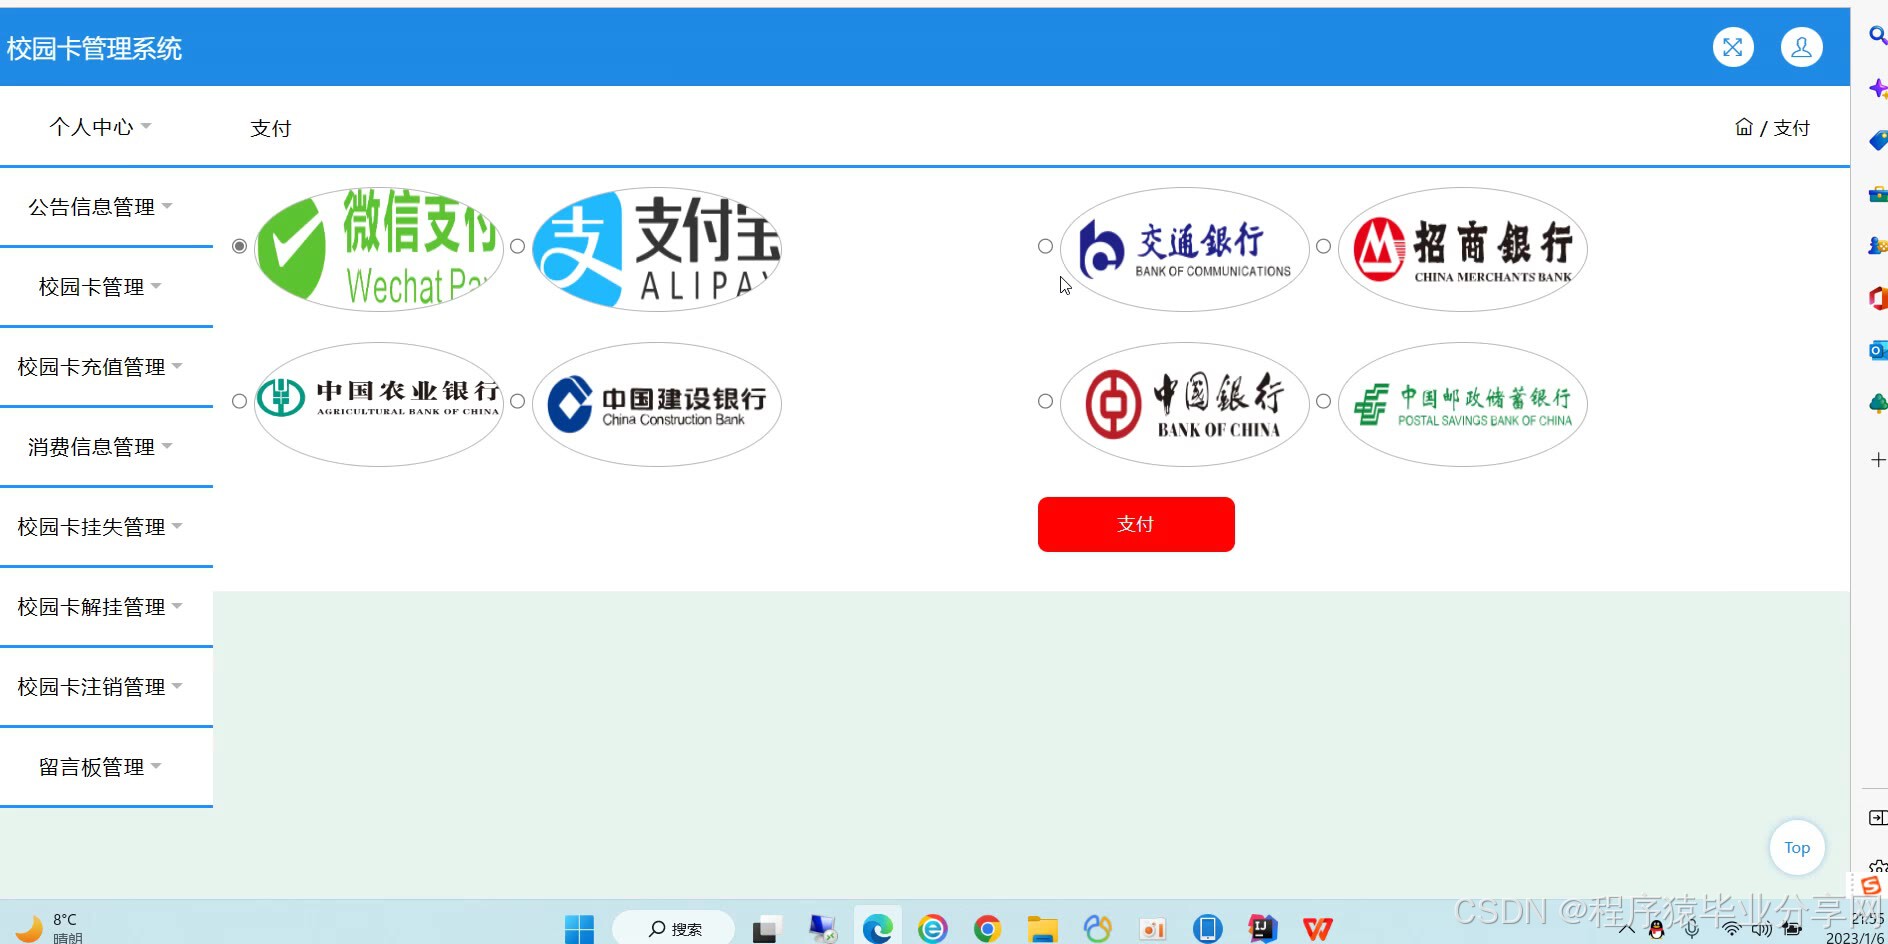Select the Postal Savings Bank radio button
This screenshot has height=944, width=1888.
[x=1323, y=401]
